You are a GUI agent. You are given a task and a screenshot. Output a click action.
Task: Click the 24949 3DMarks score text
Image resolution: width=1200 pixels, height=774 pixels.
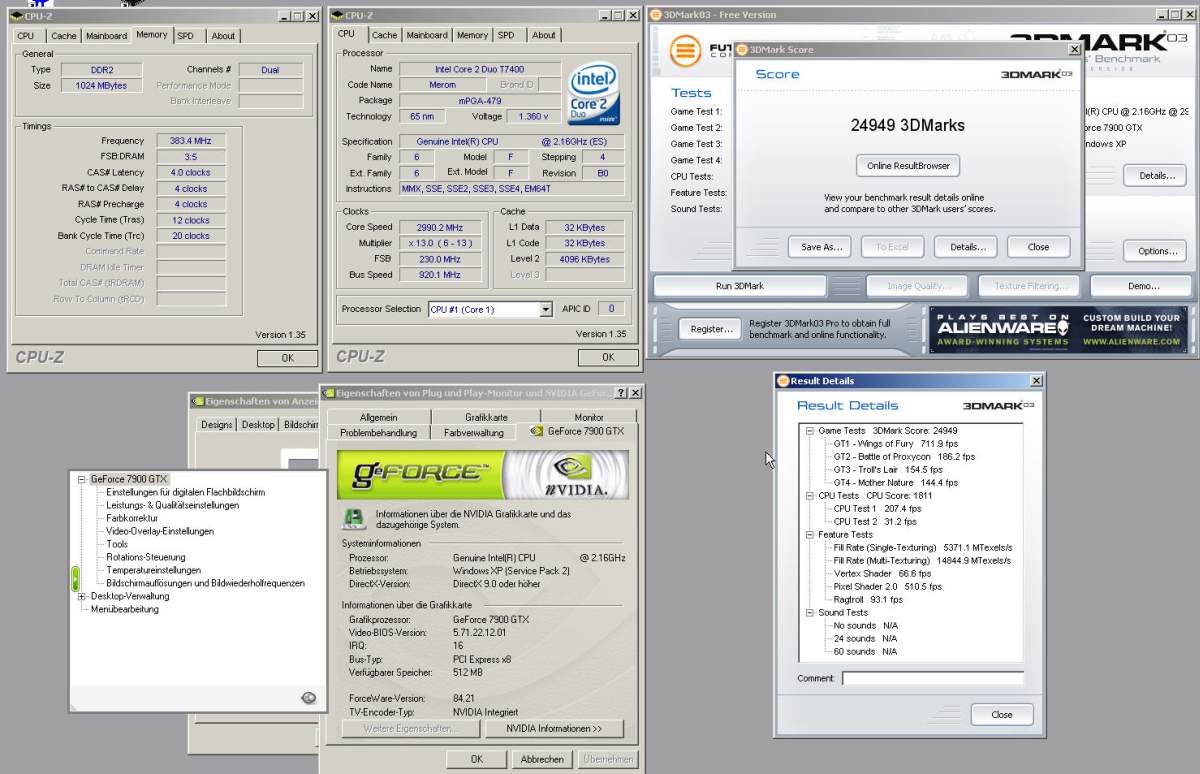[x=908, y=126]
